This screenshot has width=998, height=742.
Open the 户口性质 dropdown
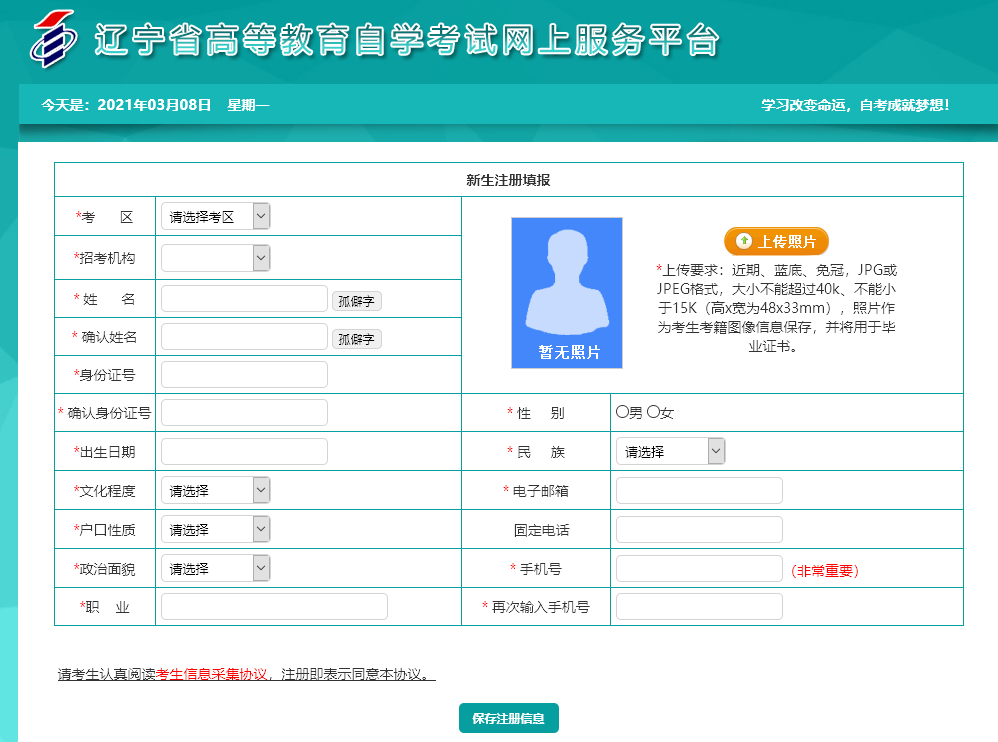(x=215, y=529)
